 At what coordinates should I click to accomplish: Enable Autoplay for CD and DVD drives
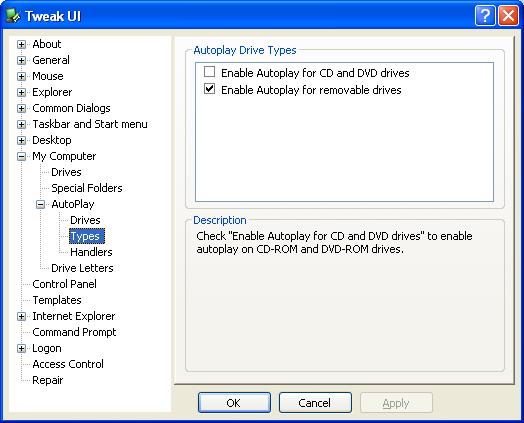click(x=210, y=72)
